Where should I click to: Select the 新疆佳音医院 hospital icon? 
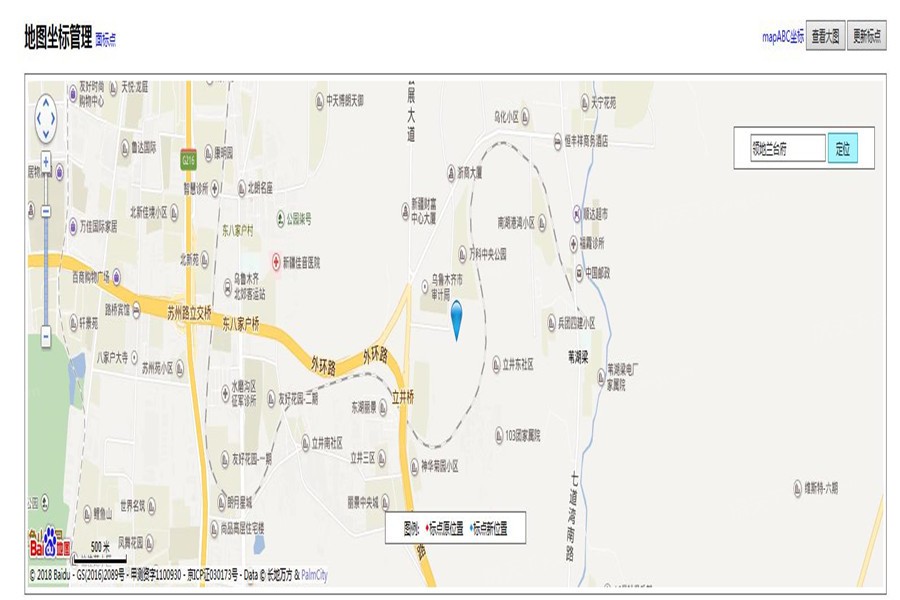tap(277, 262)
